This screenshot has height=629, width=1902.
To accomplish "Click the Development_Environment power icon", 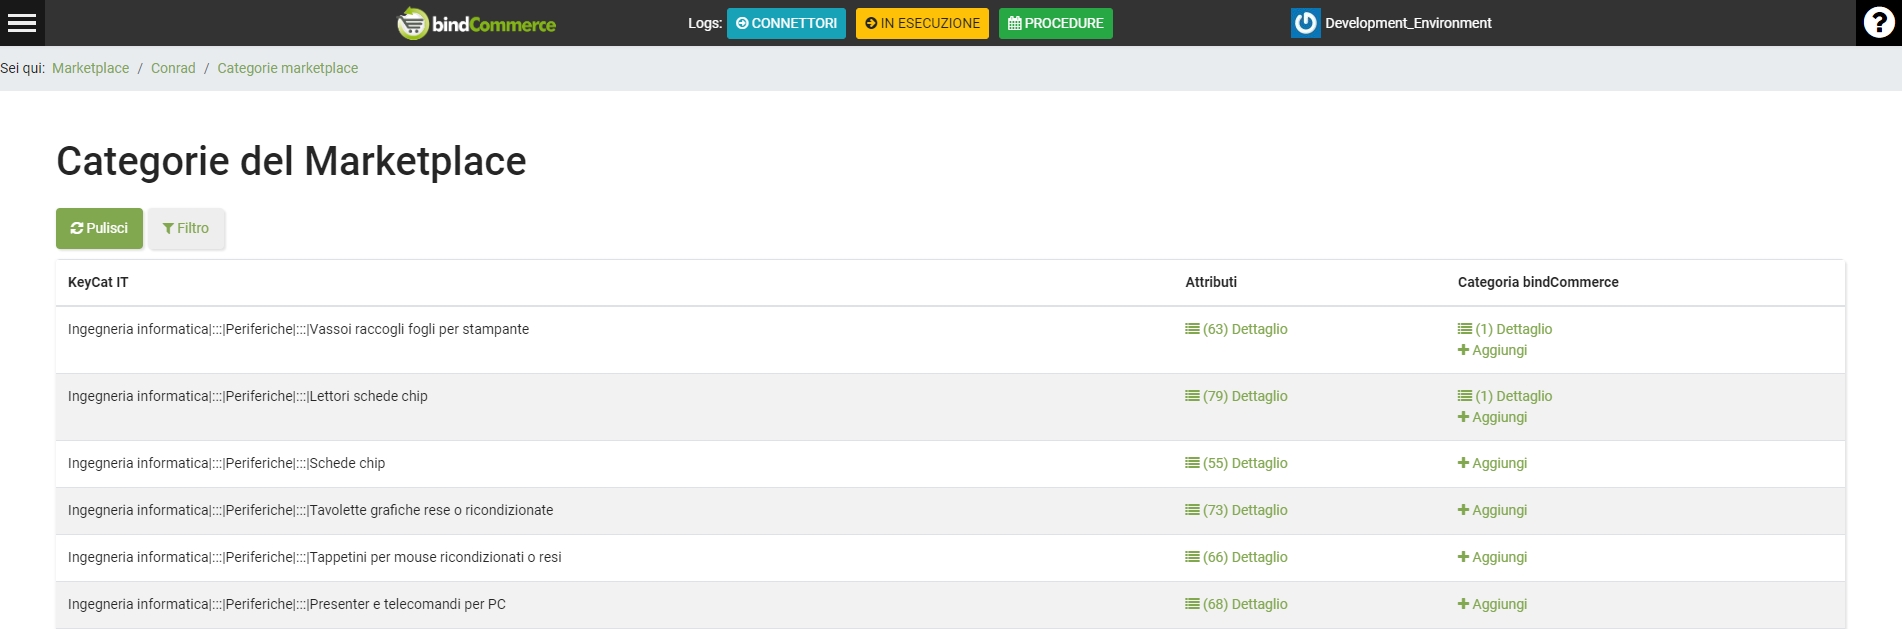I will click(1305, 23).
